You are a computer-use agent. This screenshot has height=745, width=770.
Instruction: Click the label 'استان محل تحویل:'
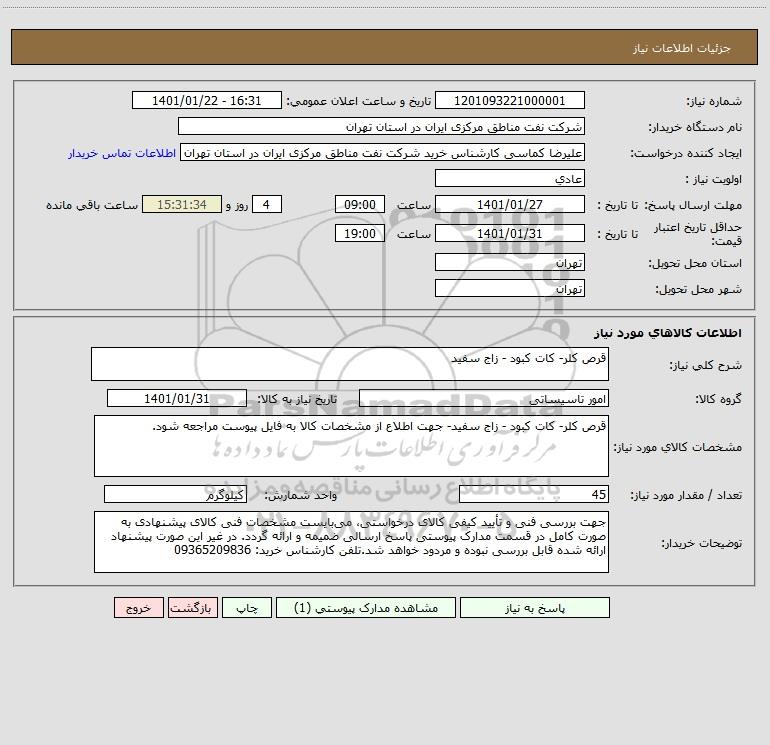click(695, 263)
